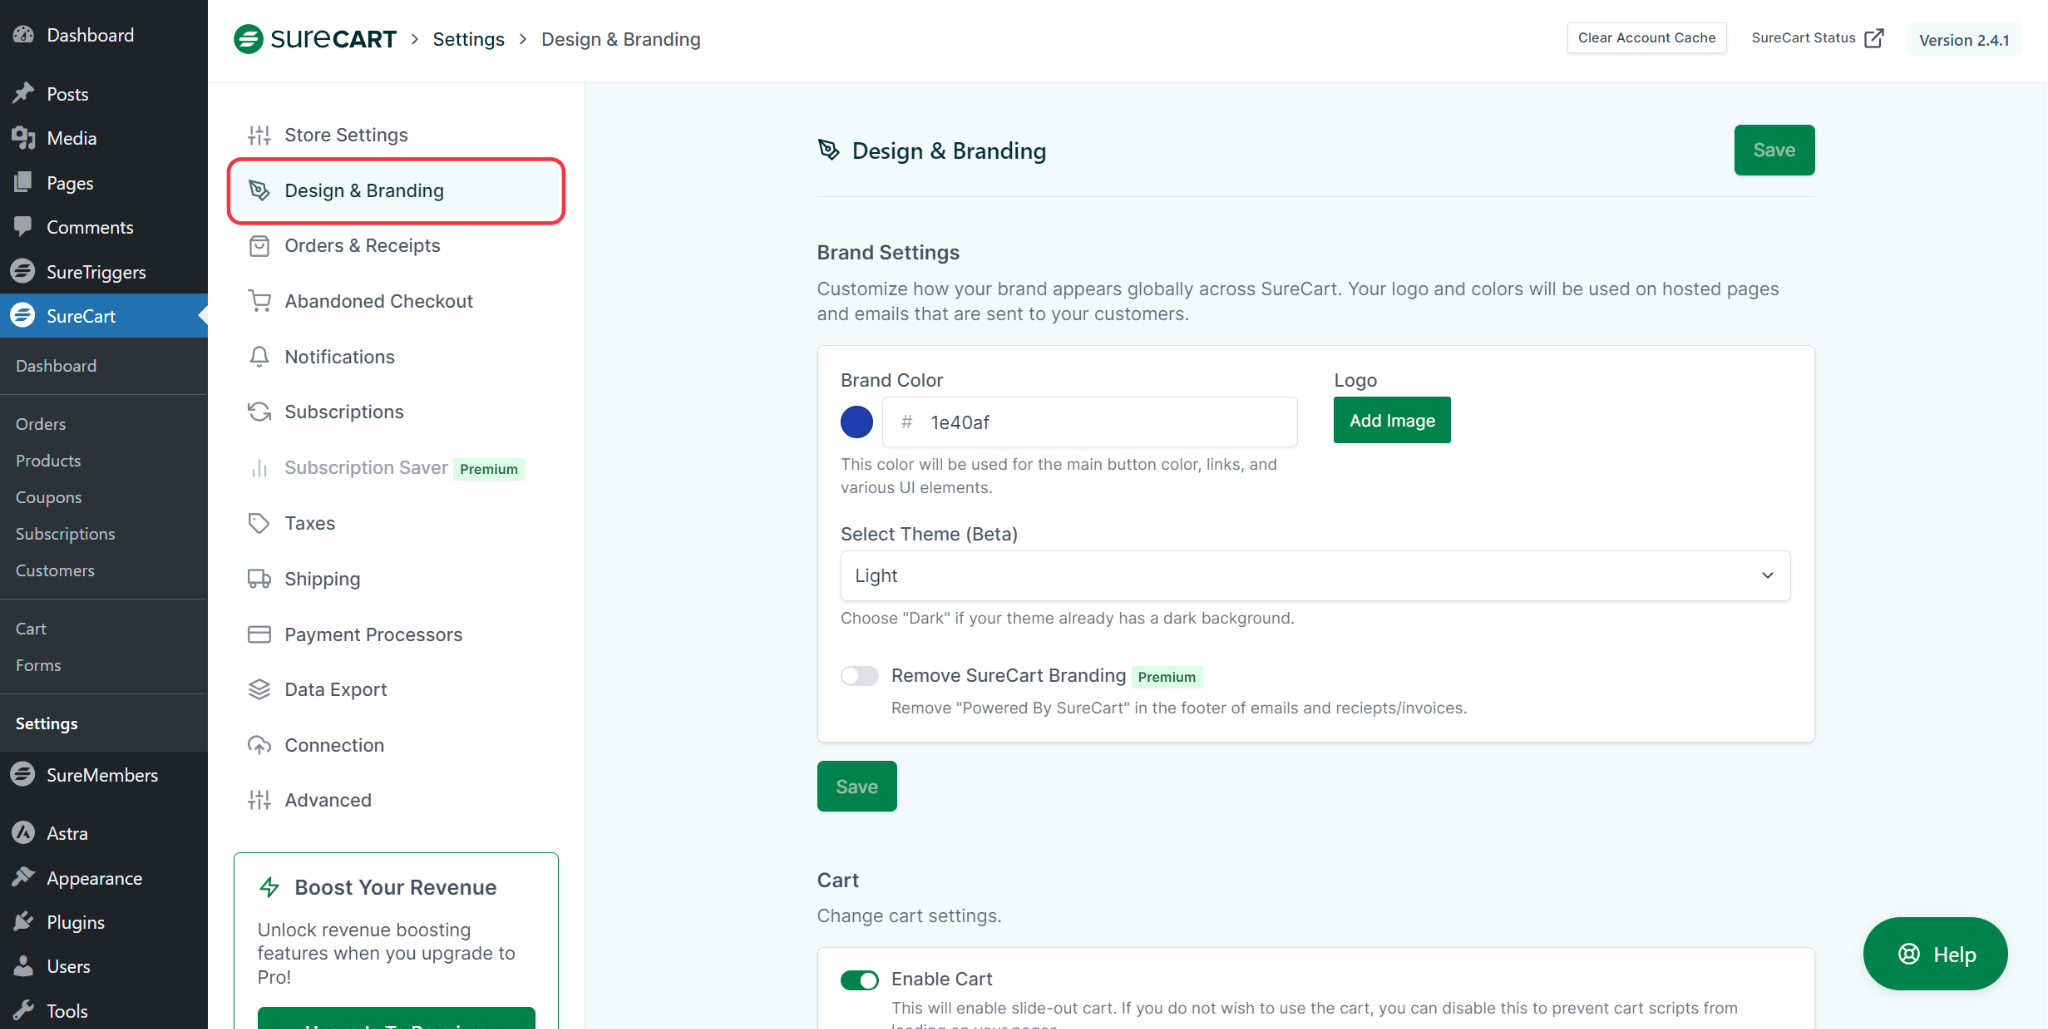The width and height of the screenshot is (2048, 1029).
Task: Click SureCart Status external link icon
Action: 1874,38
